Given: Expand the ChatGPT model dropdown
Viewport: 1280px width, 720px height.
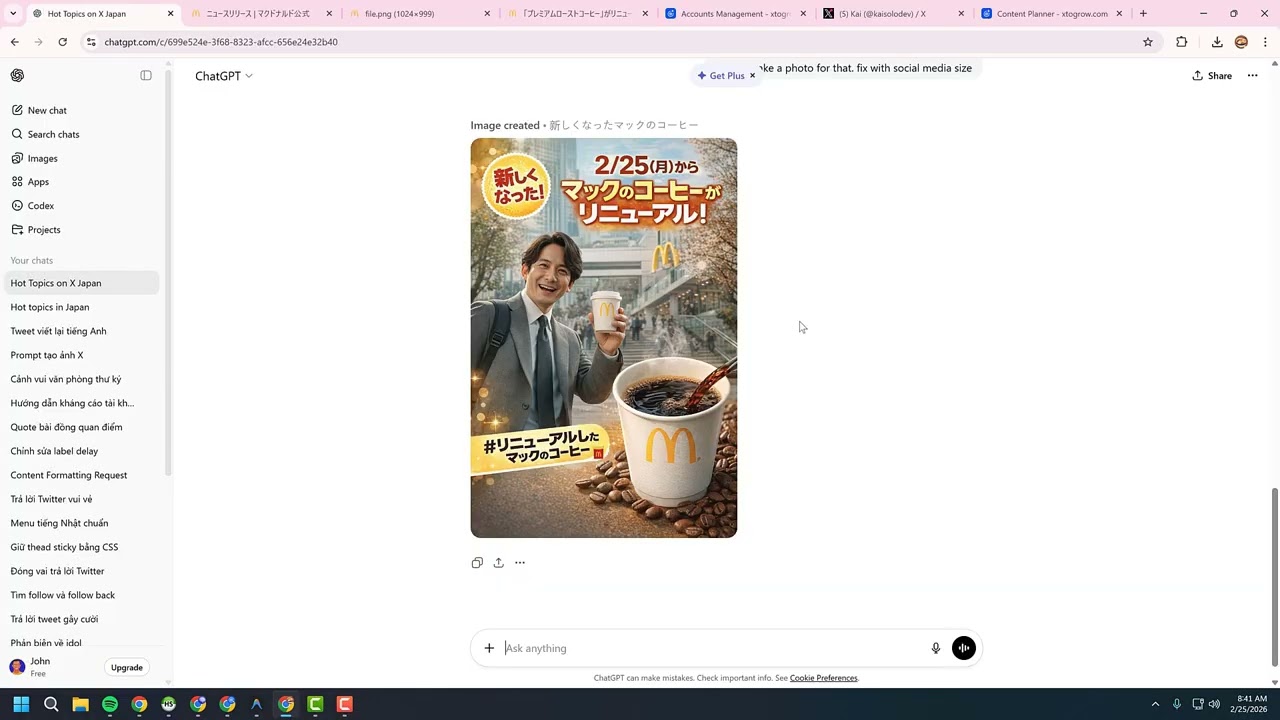Looking at the screenshot, I should tap(224, 76).
